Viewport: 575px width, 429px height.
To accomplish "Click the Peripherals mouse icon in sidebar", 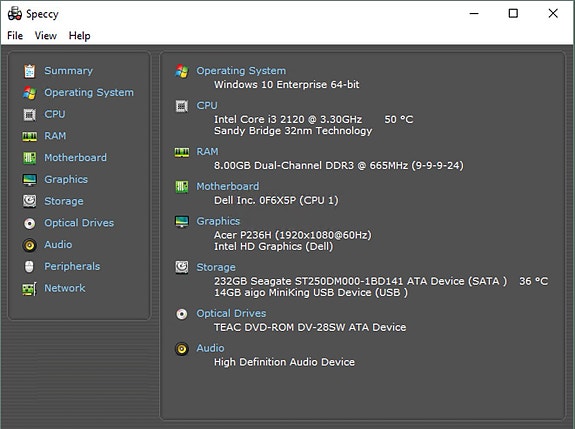I will (29, 267).
